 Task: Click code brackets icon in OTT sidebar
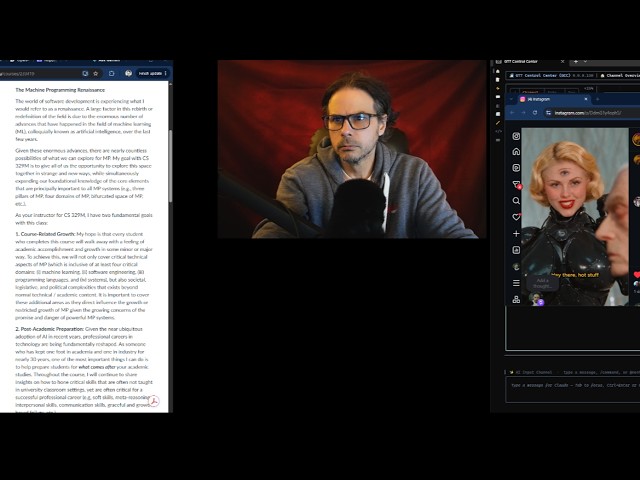point(498,131)
